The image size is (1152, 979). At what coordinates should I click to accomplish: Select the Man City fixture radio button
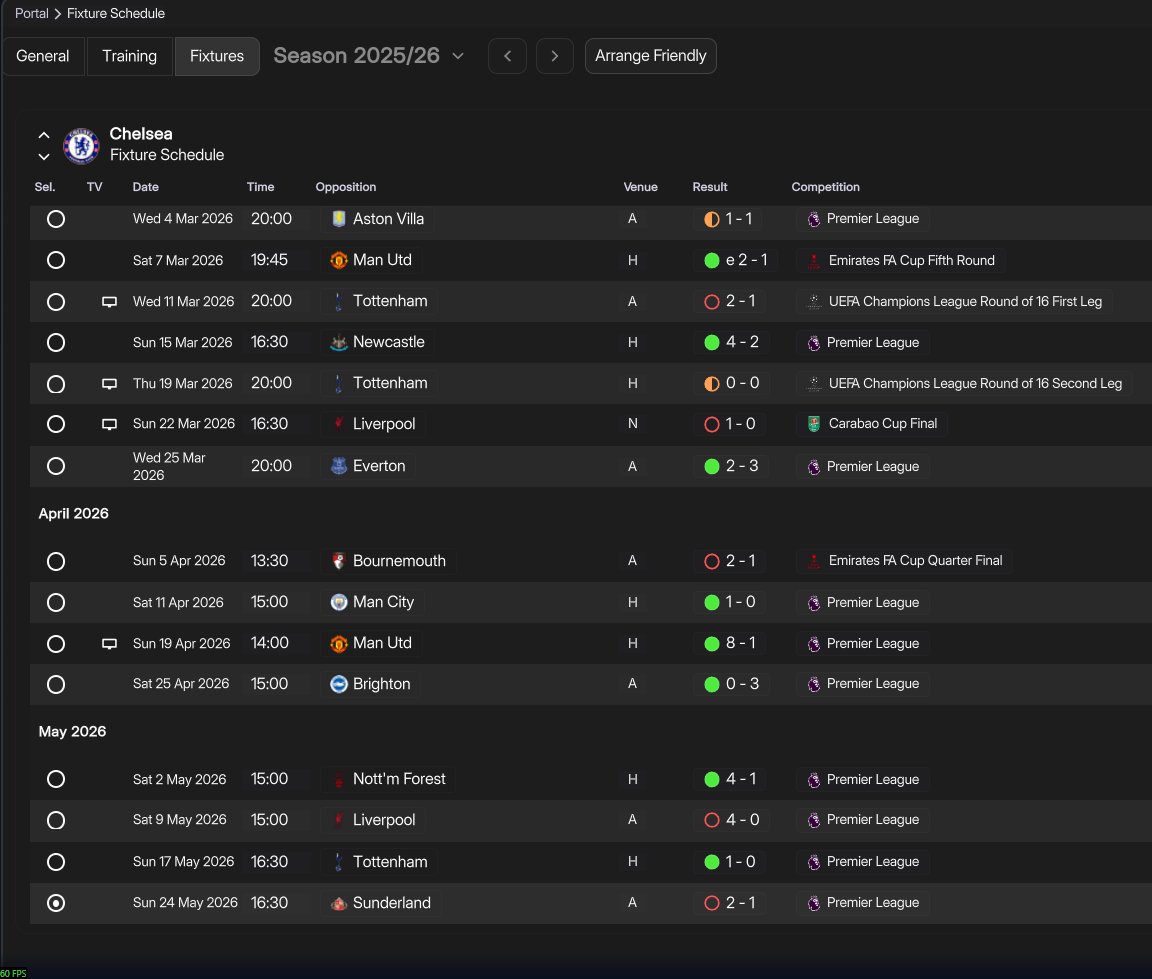point(56,602)
